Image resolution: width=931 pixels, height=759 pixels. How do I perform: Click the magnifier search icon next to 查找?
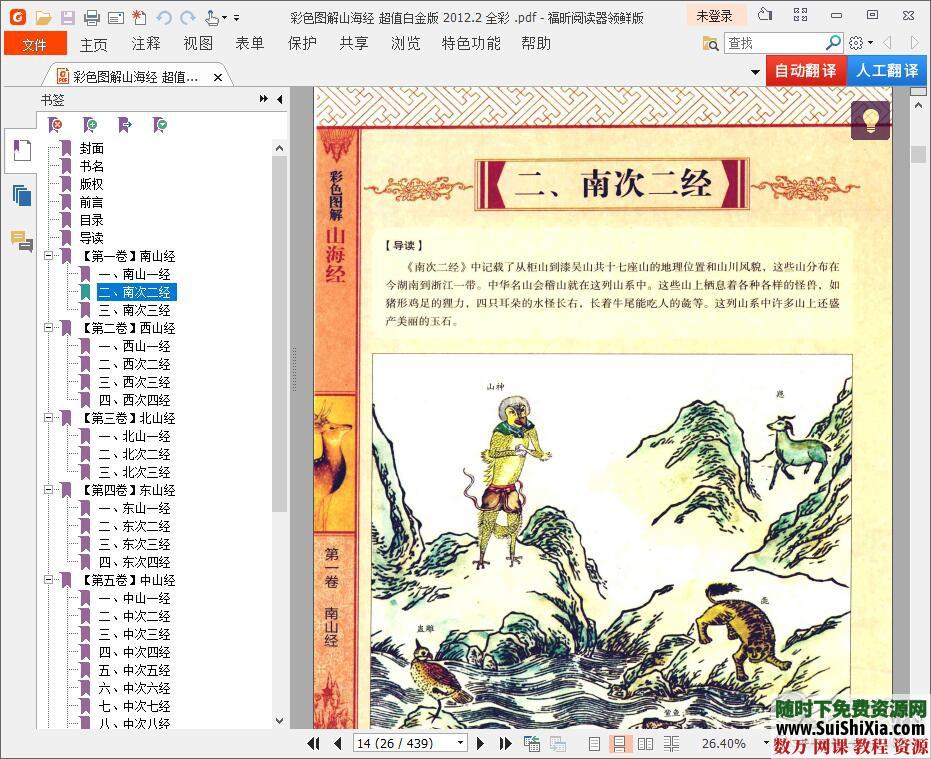831,44
